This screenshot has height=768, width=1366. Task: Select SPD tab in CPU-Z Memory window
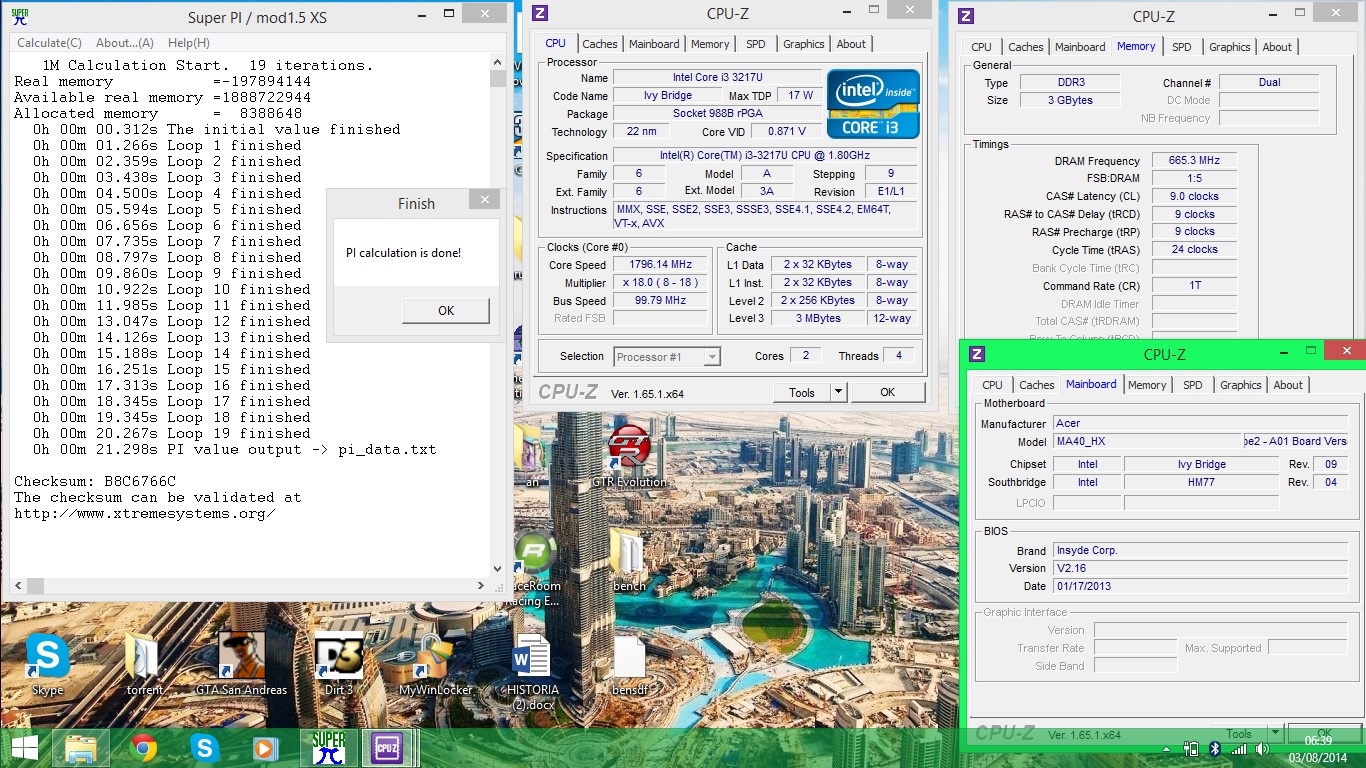tap(1182, 47)
